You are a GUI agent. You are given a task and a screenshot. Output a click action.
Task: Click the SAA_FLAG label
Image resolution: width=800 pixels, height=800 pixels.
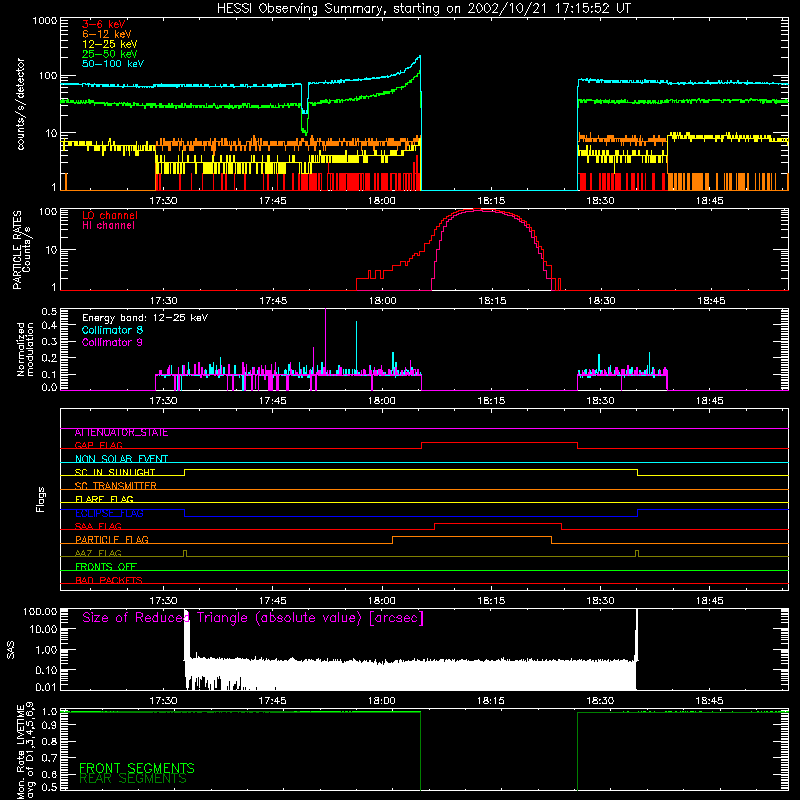click(x=98, y=527)
